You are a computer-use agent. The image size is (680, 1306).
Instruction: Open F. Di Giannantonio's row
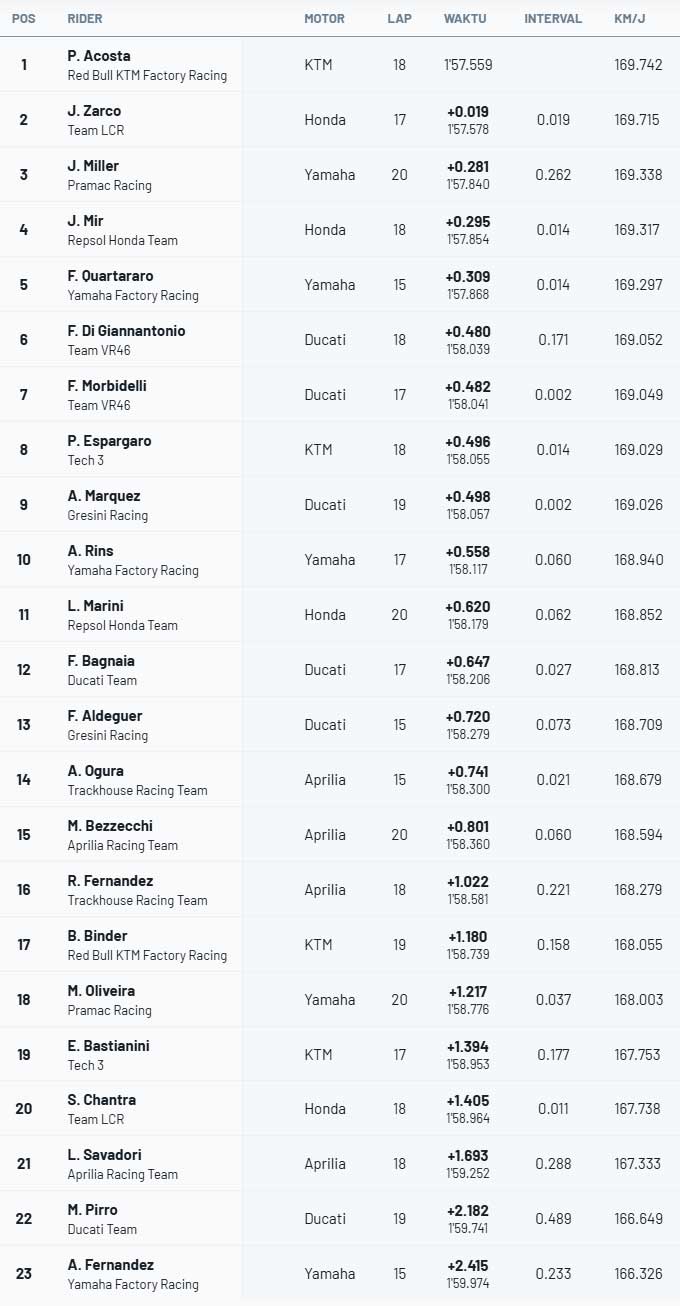340,339
